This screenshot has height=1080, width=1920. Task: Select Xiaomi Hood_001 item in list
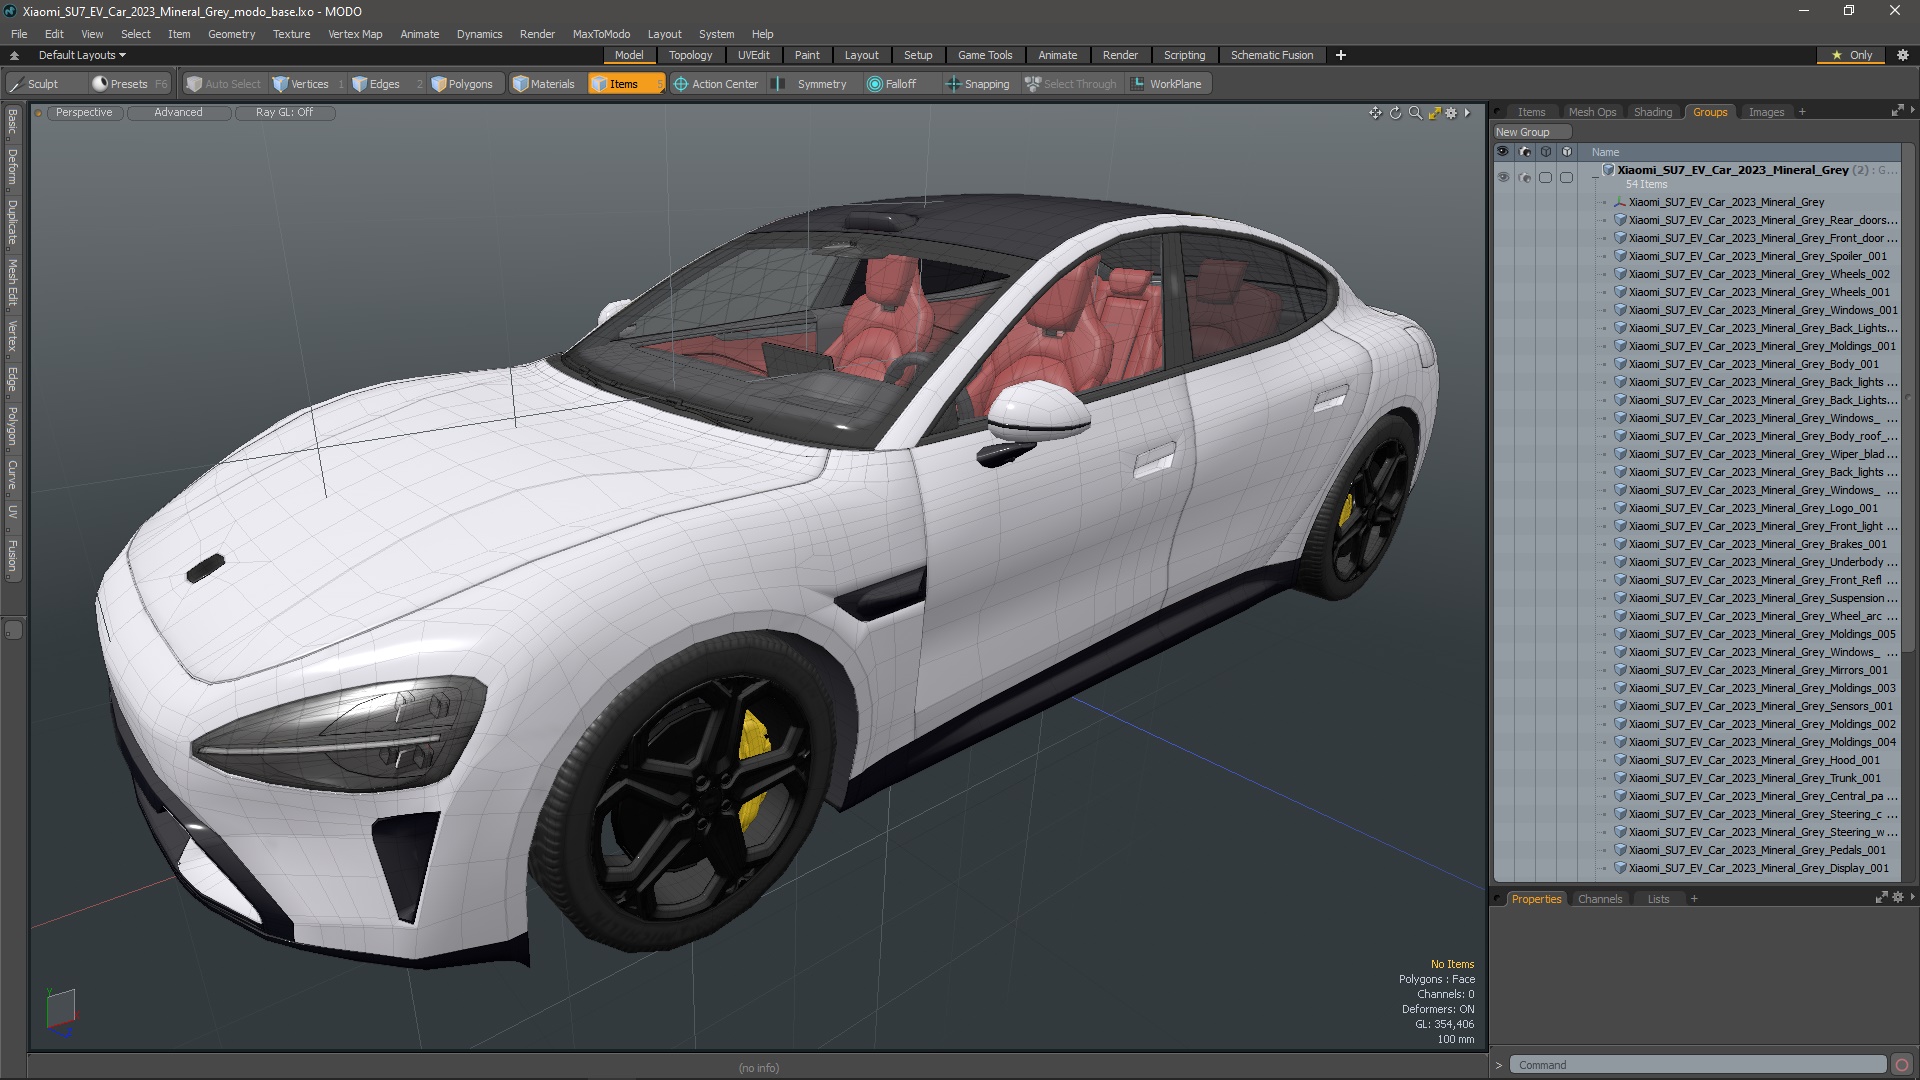(1753, 760)
